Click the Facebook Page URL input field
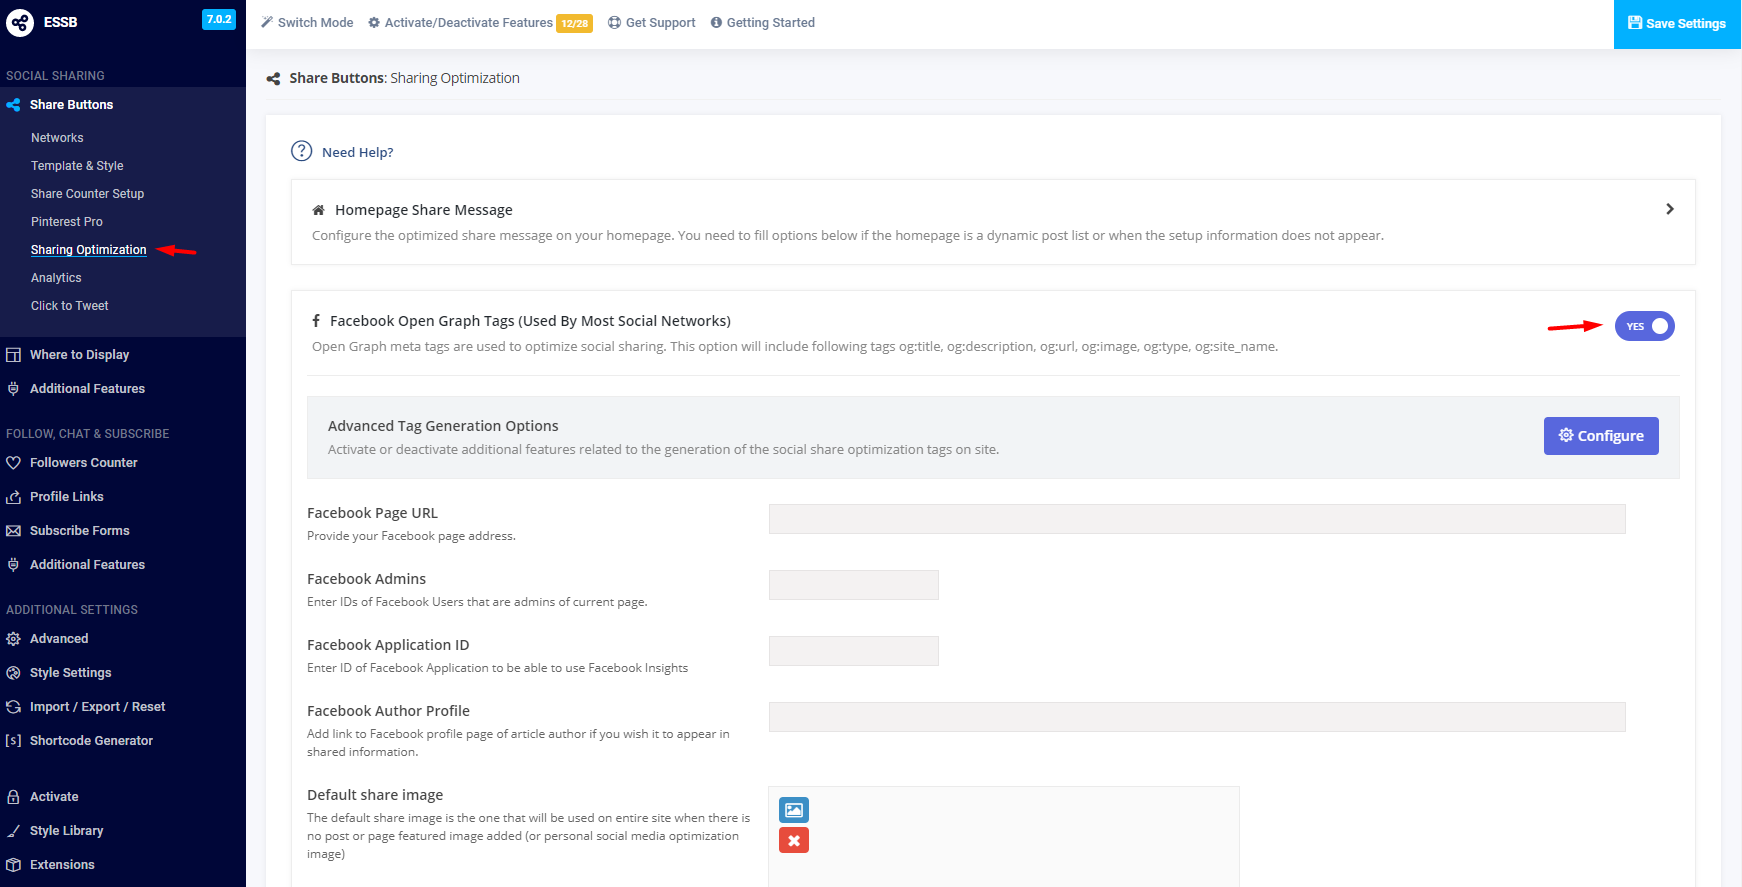Viewport: 1742px width, 887px height. coord(1196,519)
